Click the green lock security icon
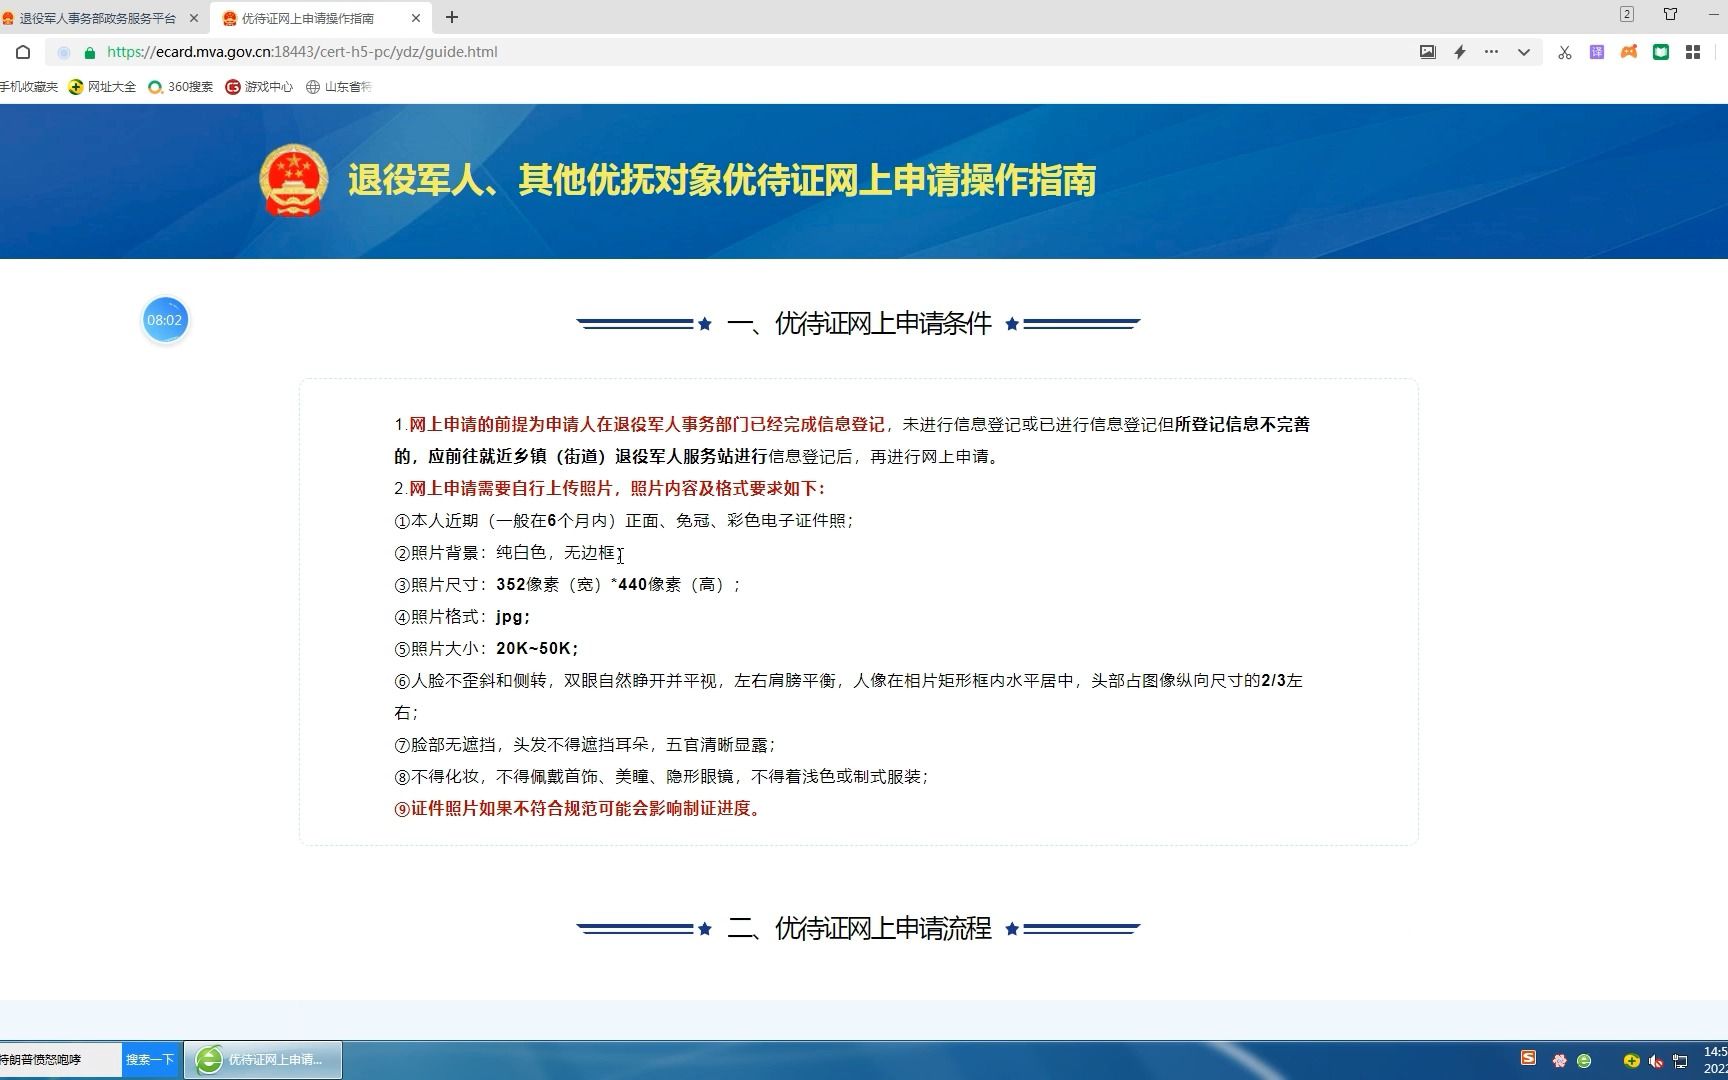Image resolution: width=1728 pixels, height=1080 pixels. tap(90, 53)
